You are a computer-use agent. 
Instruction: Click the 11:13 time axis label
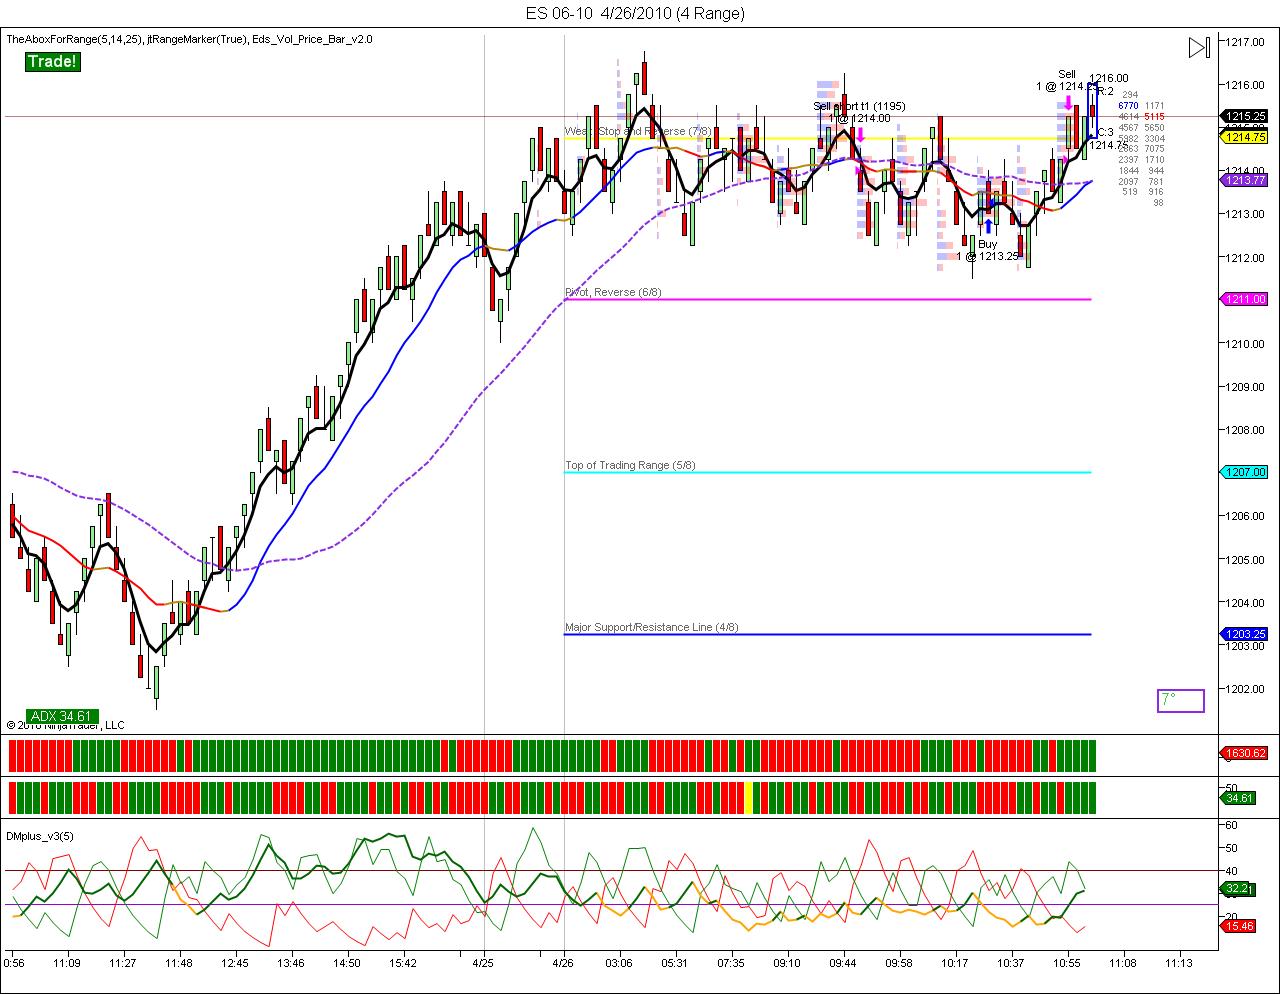(x=1179, y=964)
